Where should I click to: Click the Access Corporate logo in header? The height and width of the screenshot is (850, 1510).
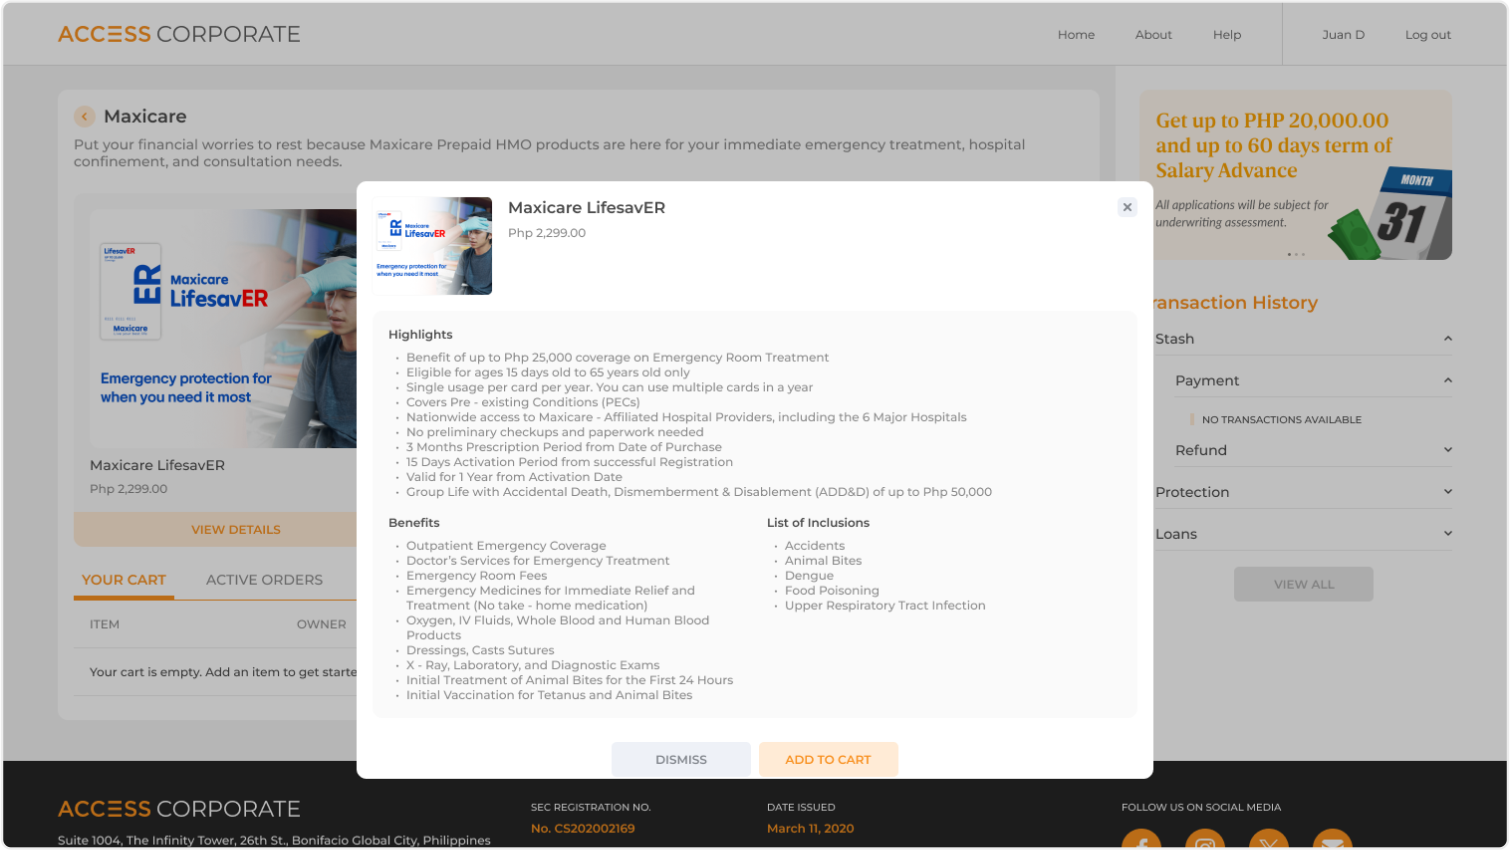[179, 34]
